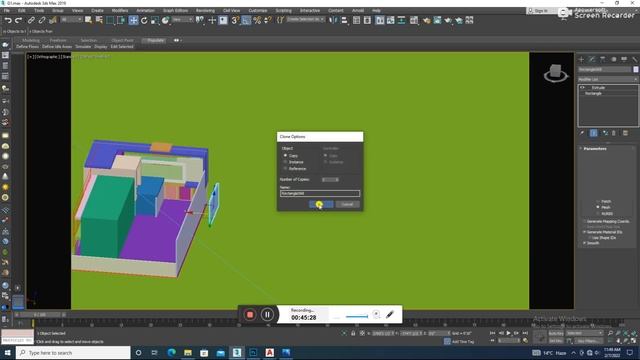Toggle the Percent Snap icon
The image size is (640, 360).
(x=257, y=20)
